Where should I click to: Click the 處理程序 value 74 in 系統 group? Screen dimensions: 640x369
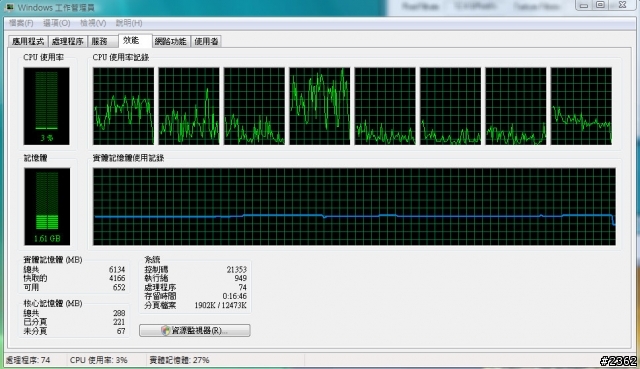[x=242, y=287]
